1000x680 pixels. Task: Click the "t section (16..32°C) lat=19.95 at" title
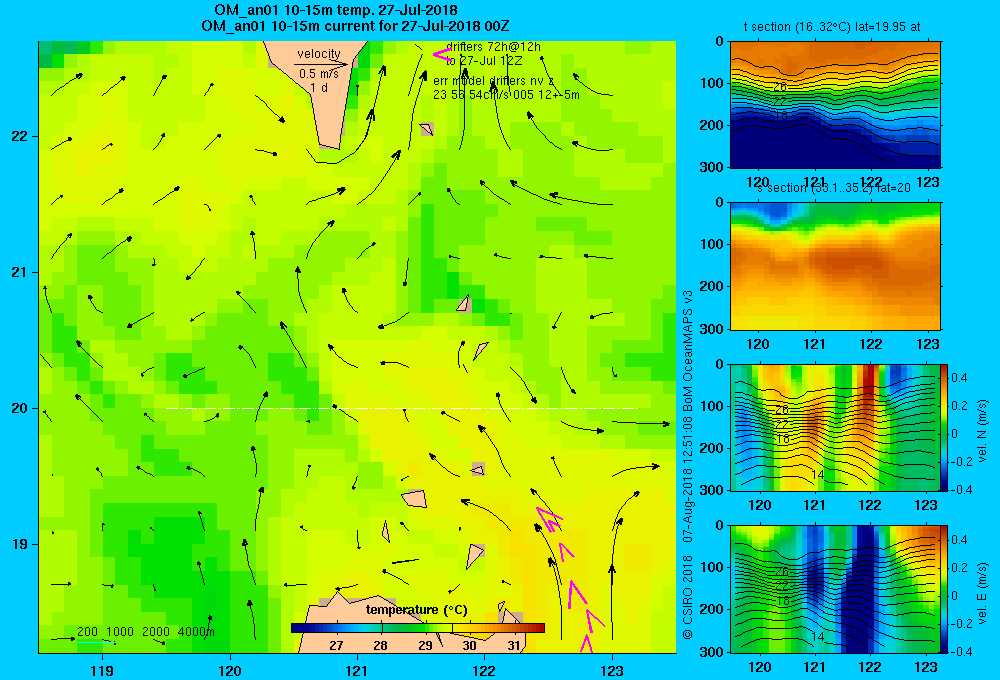point(832,27)
